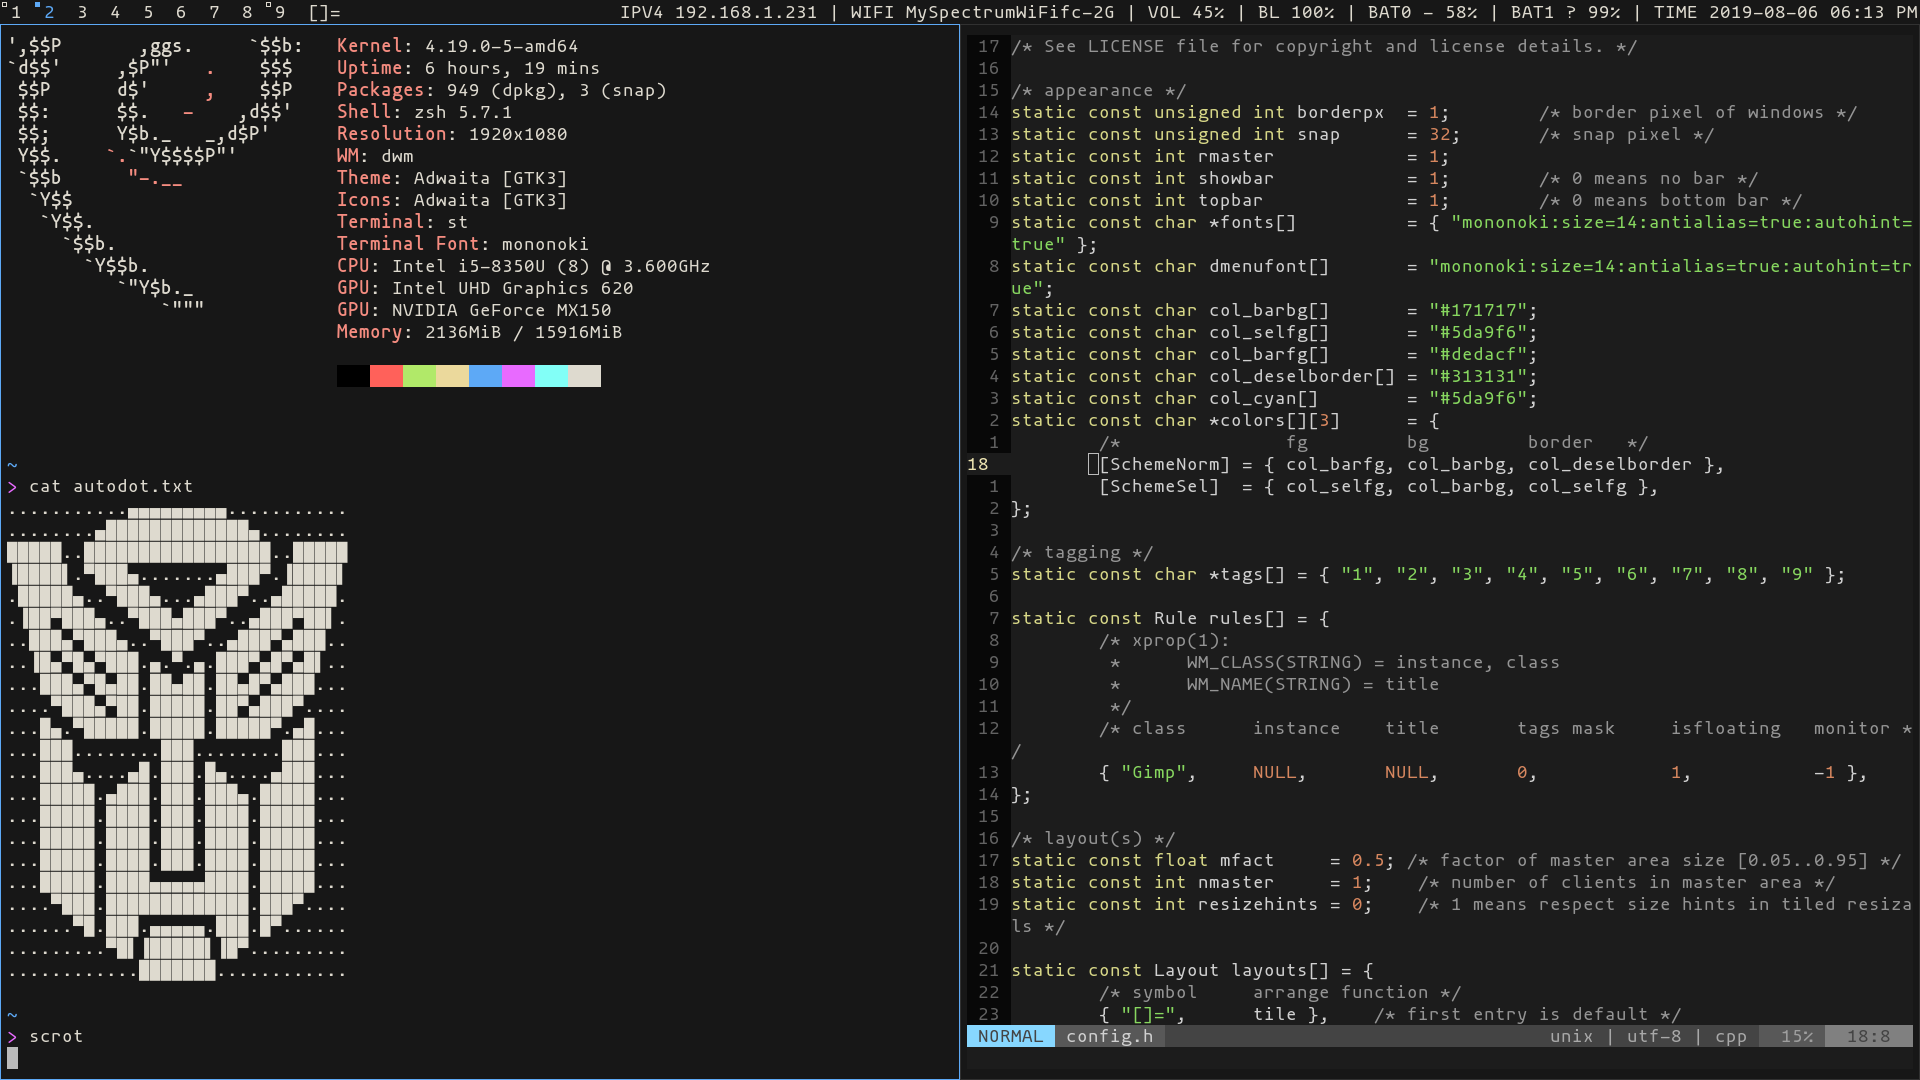The height and width of the screenshot is (1080, 1920).
Task: Click the magenta color block in neofetch
Action: 518,376
